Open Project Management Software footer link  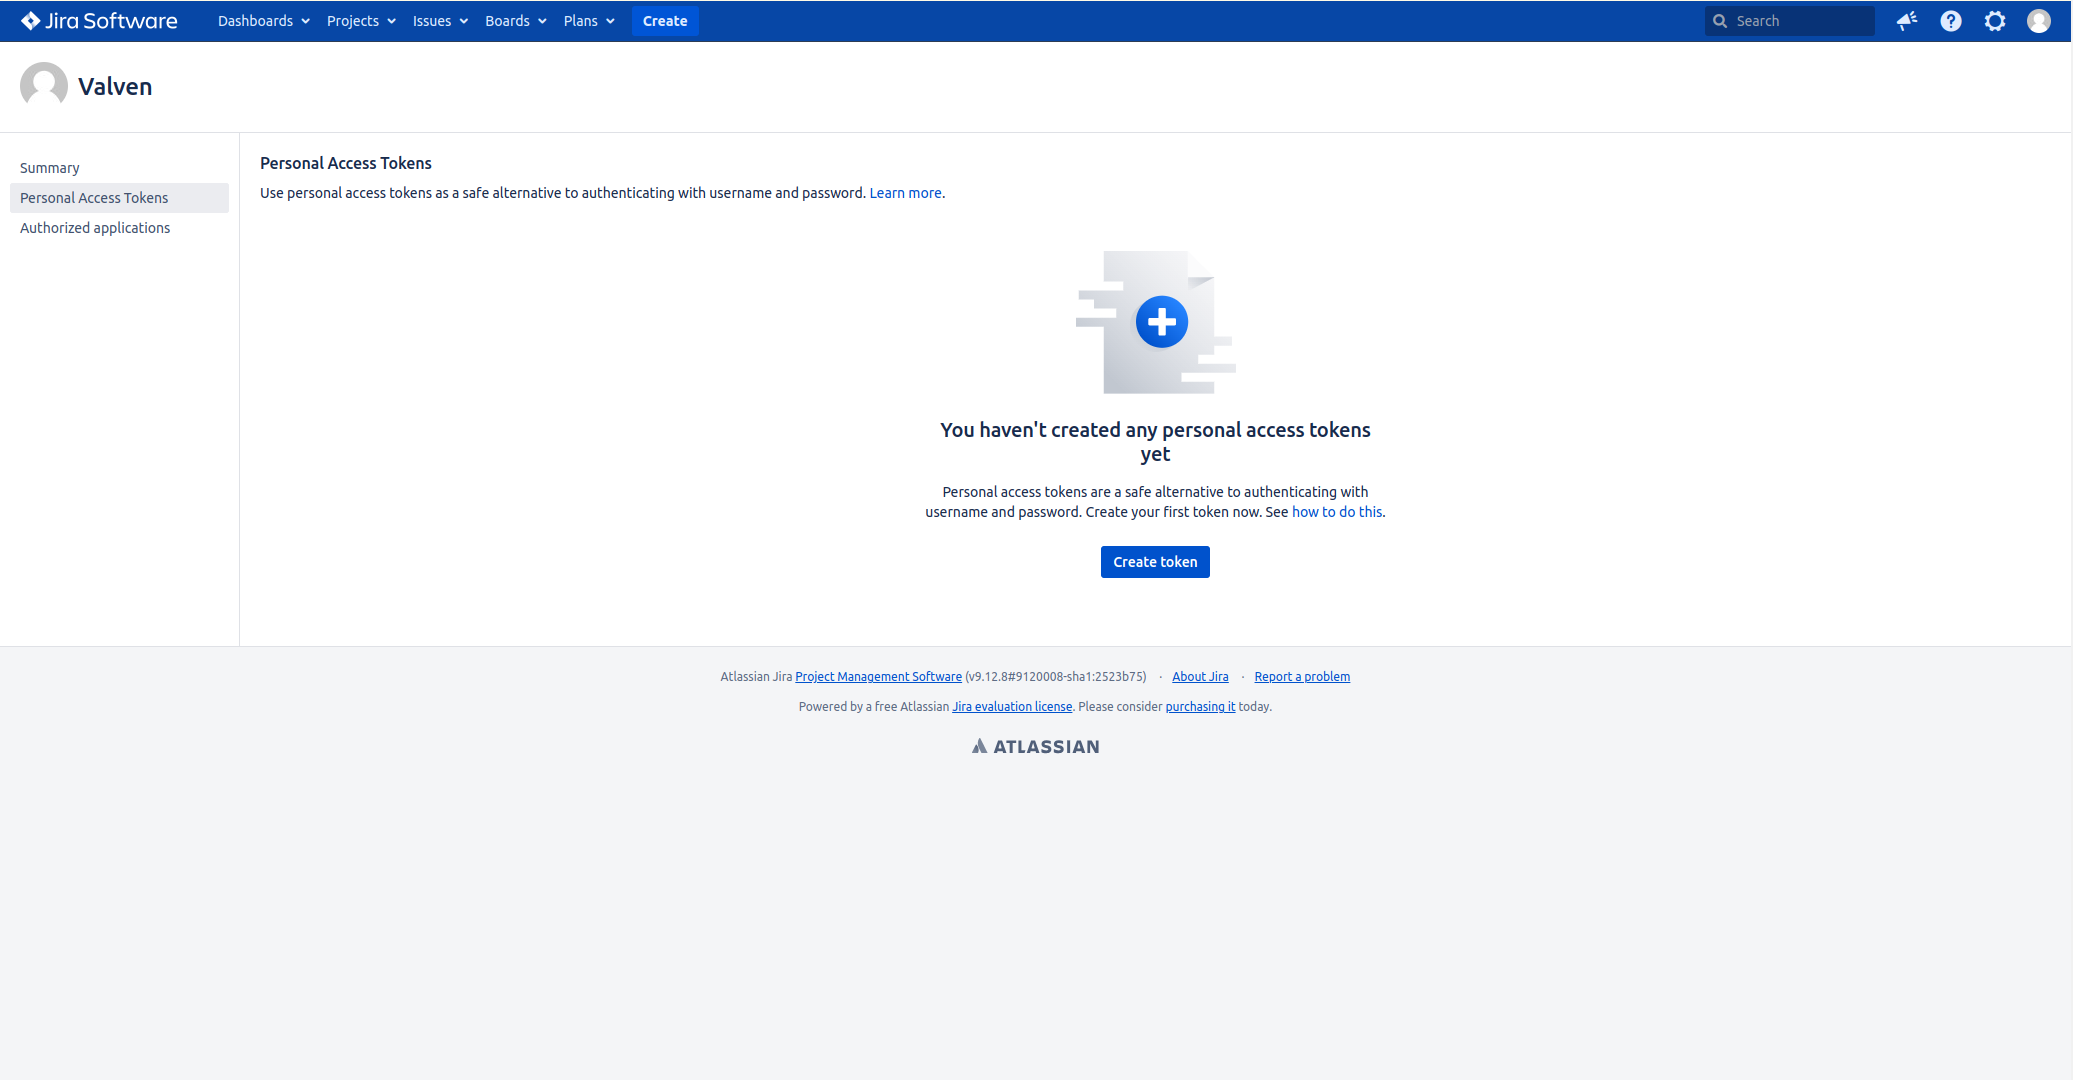pos(878,677)
